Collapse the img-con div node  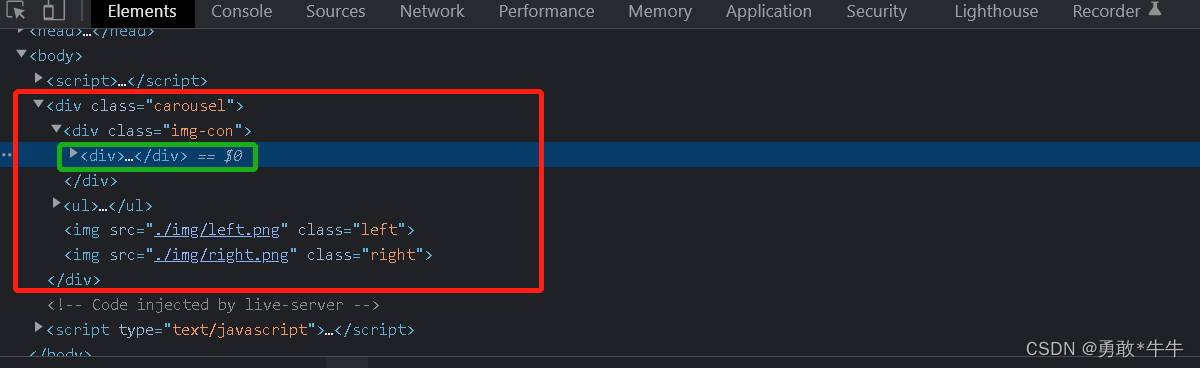[57, 129]
